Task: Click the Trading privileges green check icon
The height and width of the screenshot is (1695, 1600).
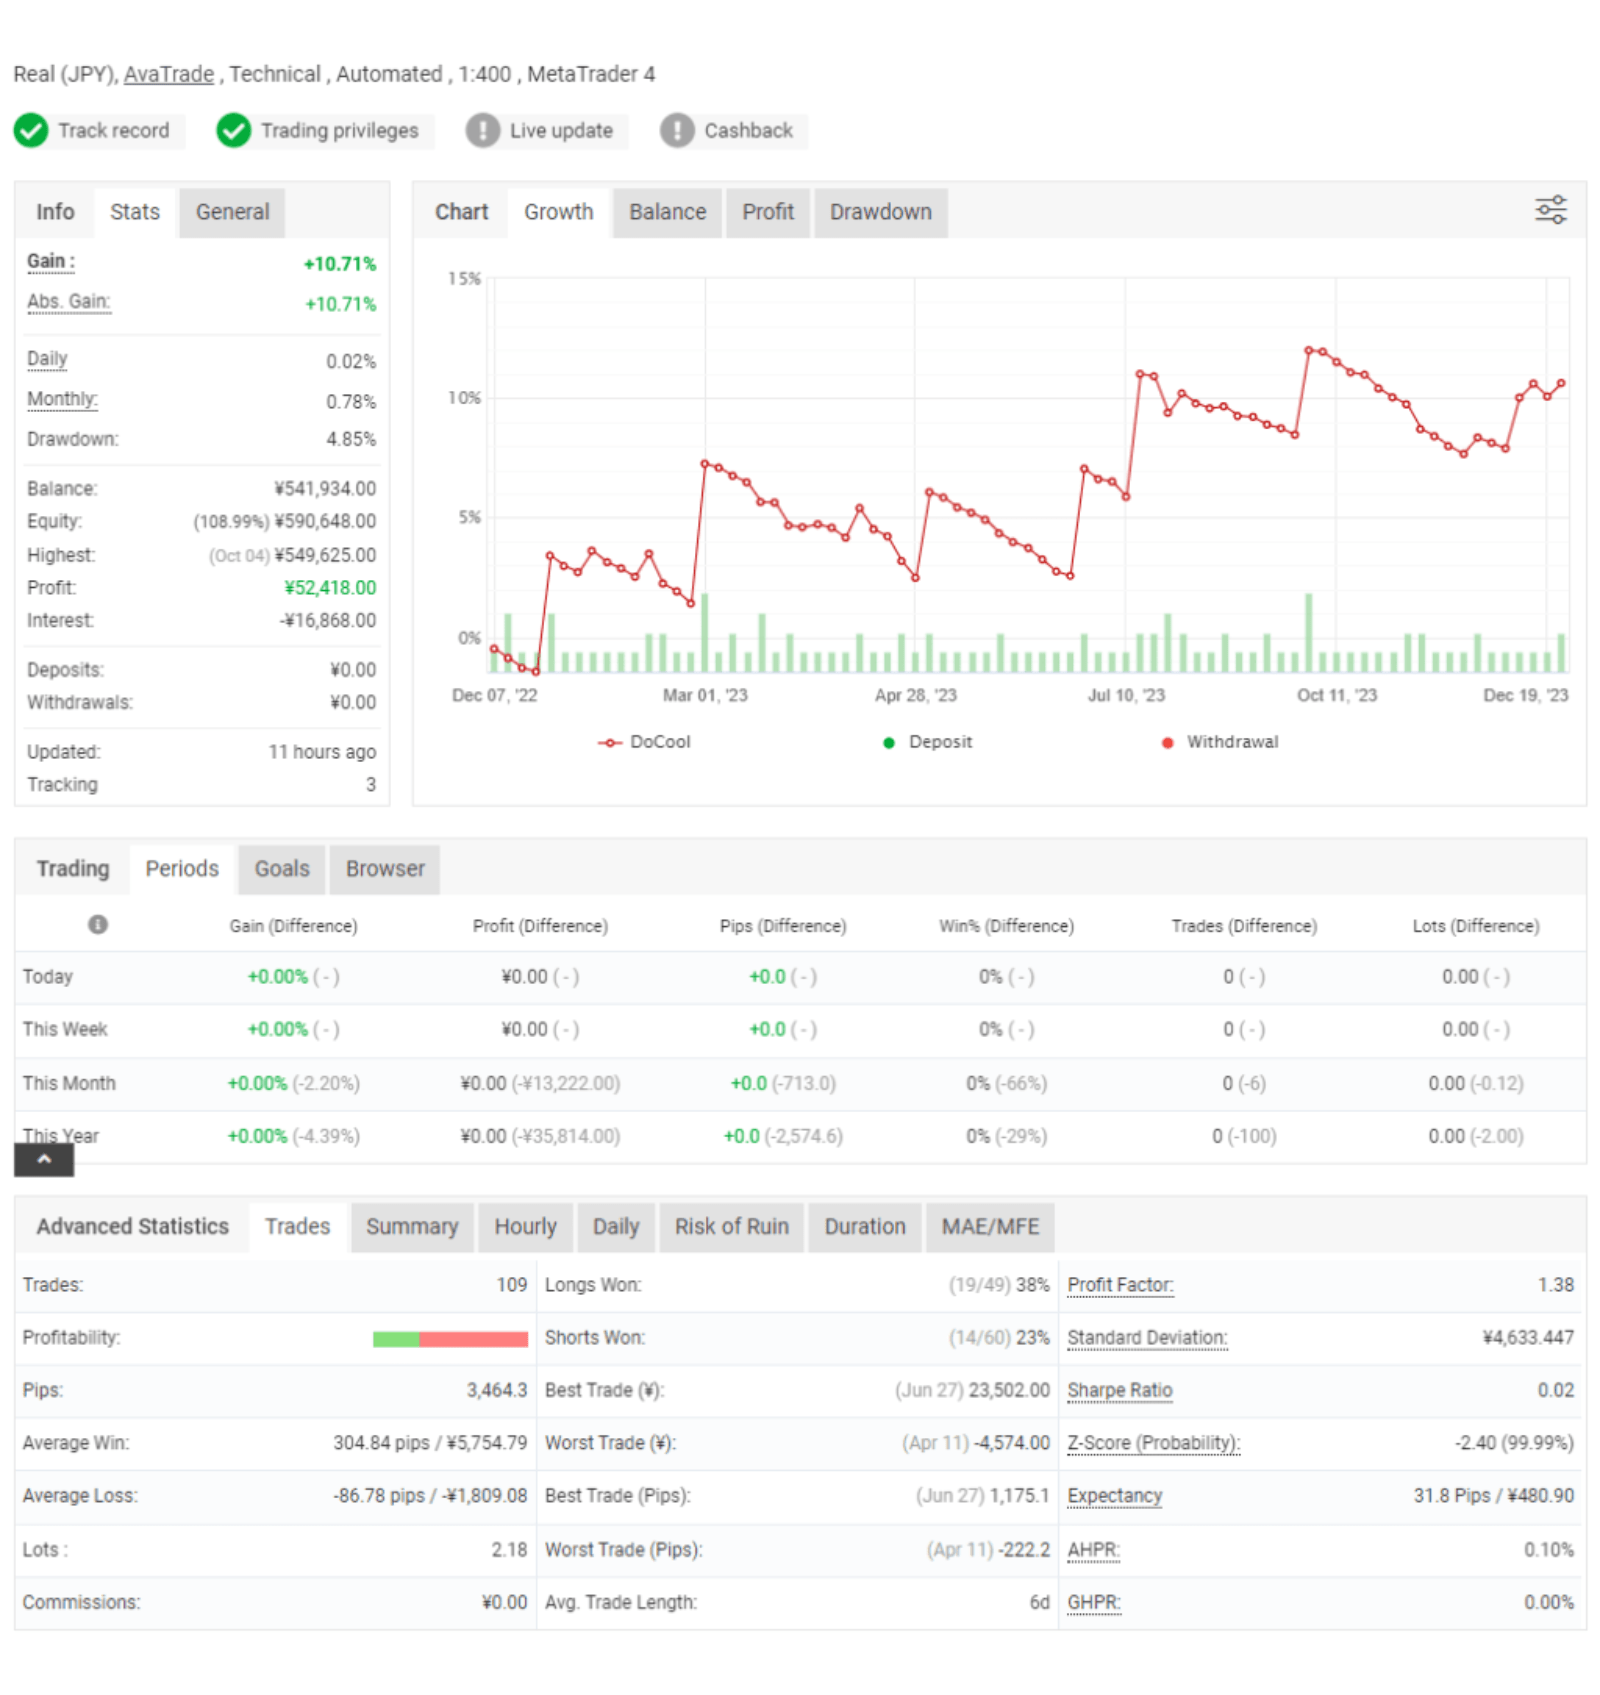Action: pos(234,130)
